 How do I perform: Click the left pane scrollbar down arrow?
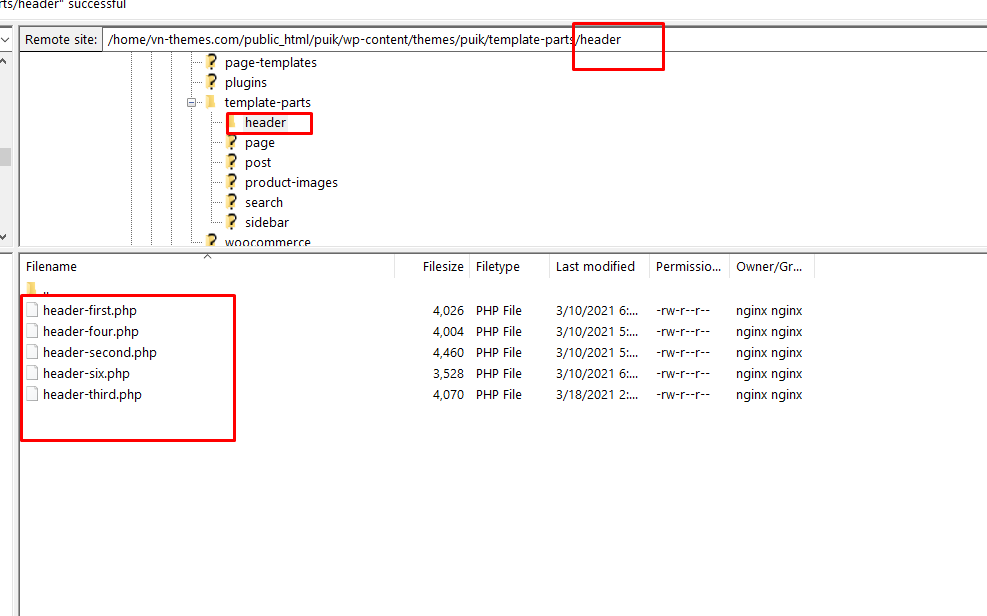[x=6, y=237]
